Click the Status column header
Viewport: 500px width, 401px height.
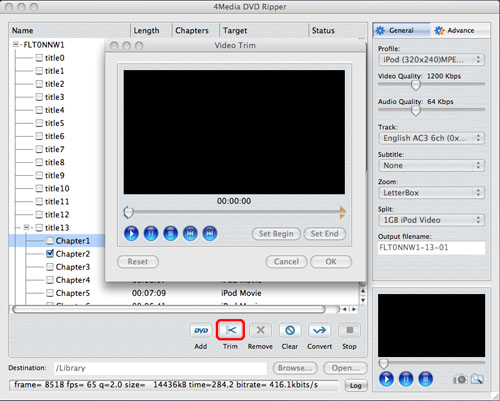338,30
